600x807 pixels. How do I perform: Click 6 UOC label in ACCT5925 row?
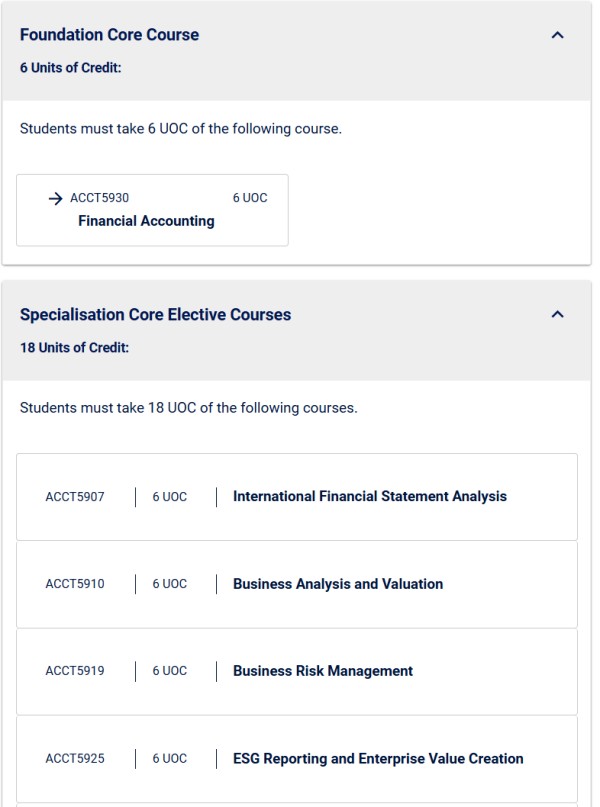[169, 758]
